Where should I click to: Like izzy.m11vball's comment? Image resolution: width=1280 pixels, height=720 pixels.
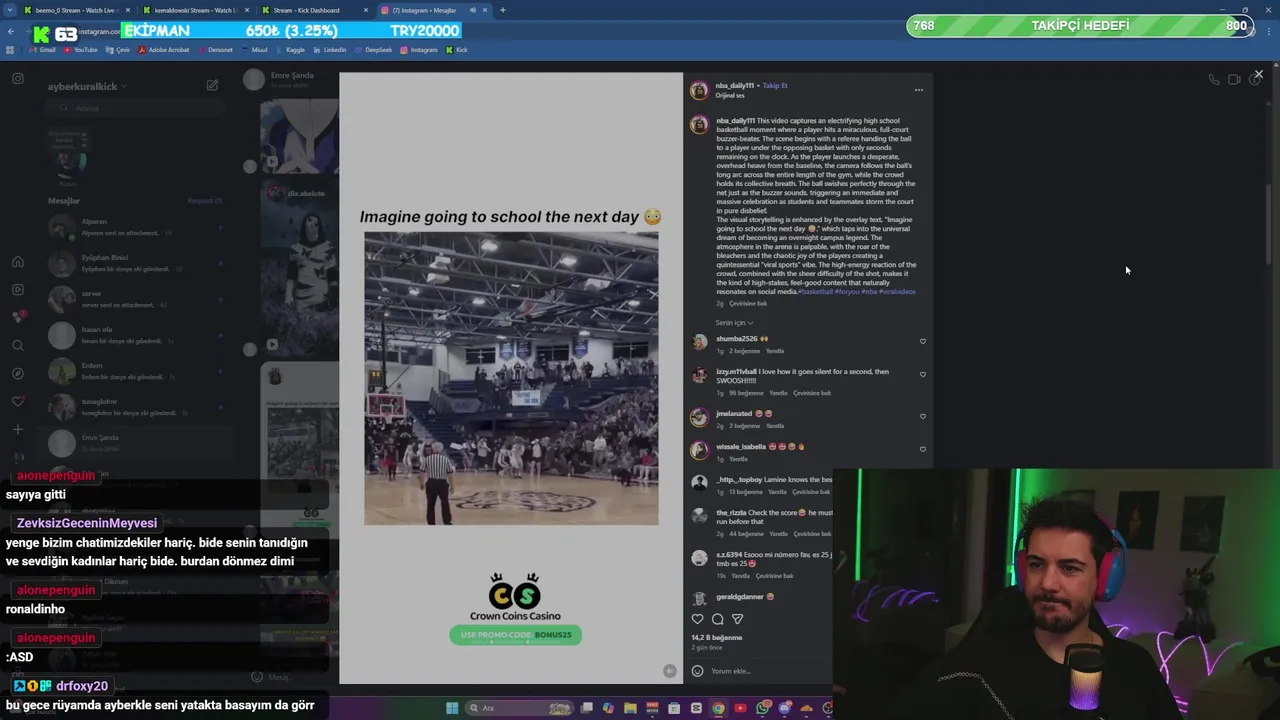pyautogui.click(x=923, y=374)
